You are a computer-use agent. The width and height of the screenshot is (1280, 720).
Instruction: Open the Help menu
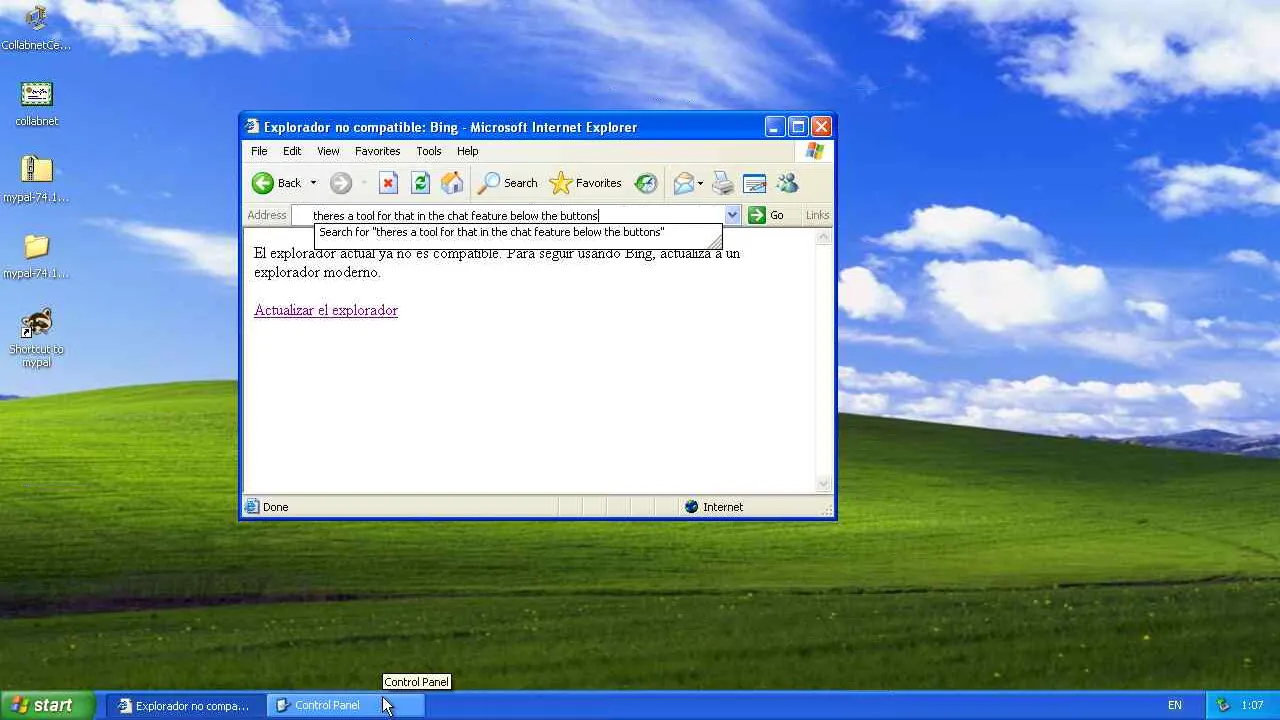[x=468, y=151]
